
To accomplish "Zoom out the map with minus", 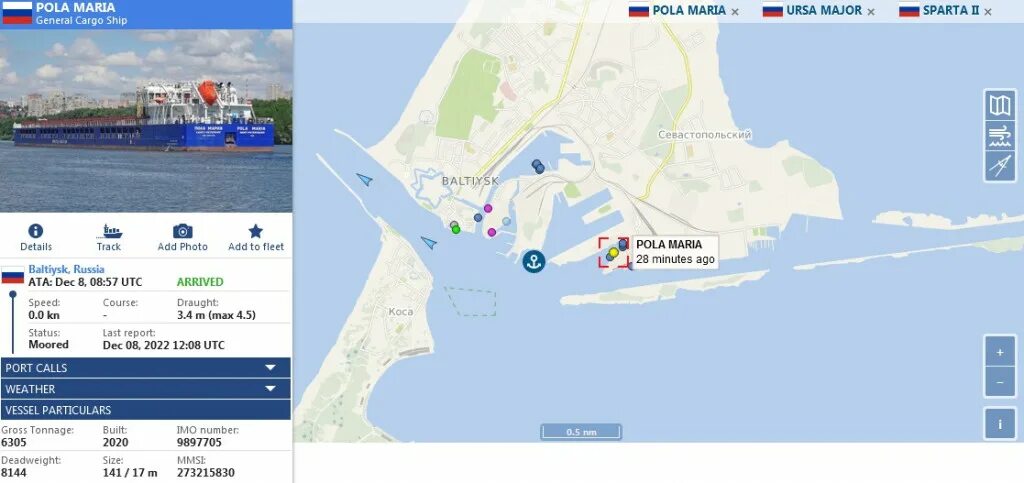I will point(1000,382).
